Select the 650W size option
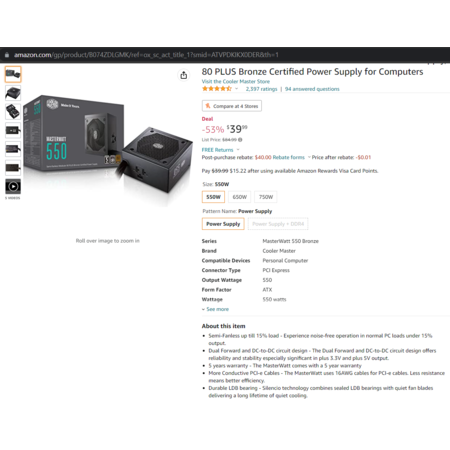Viewport: 450px width, 450px height. (x=240, y=197)
